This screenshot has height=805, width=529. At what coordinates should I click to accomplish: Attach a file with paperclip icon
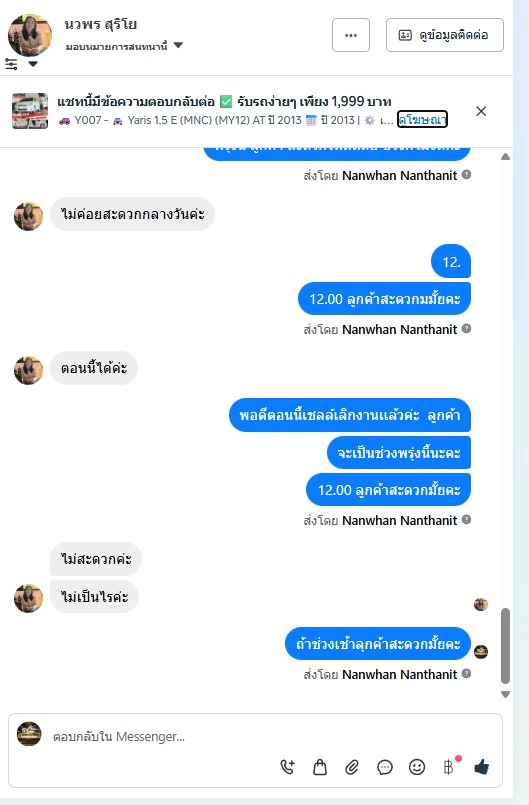(352, 767)
